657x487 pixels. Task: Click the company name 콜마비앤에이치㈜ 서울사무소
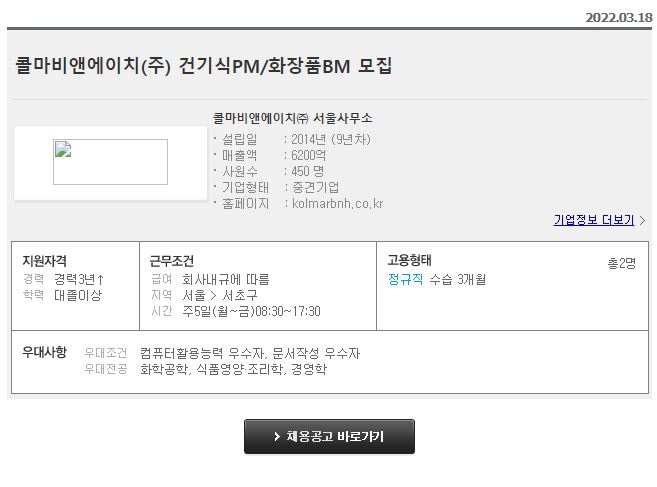point(292,118)
